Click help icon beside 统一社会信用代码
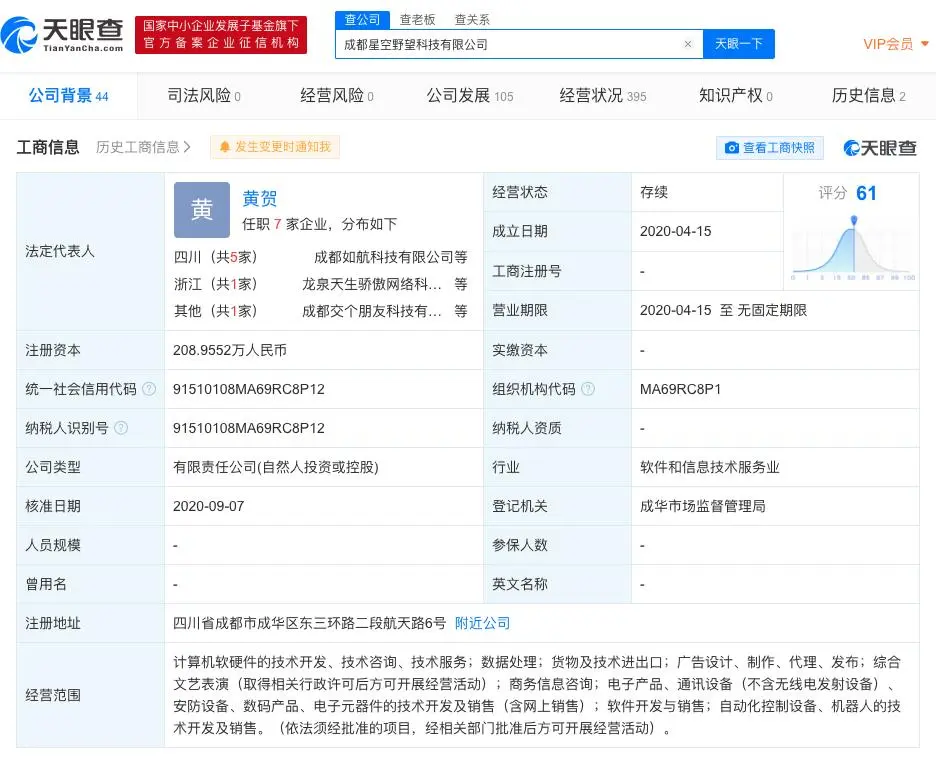This screenshot has width=936, height=760. pos(149,389)
